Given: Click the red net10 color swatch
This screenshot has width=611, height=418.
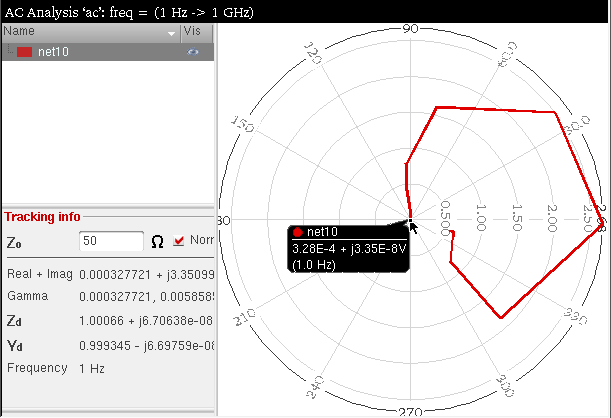Looking at the screenshot, I should coord(25,52).
